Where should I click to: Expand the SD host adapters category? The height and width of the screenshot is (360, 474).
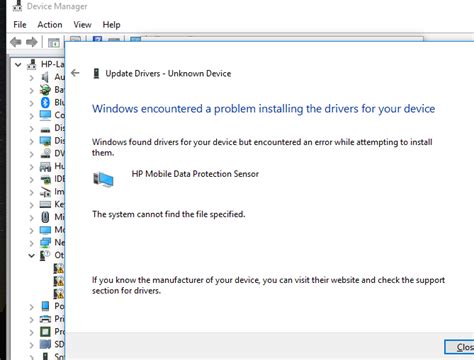(x=31, y=345)
